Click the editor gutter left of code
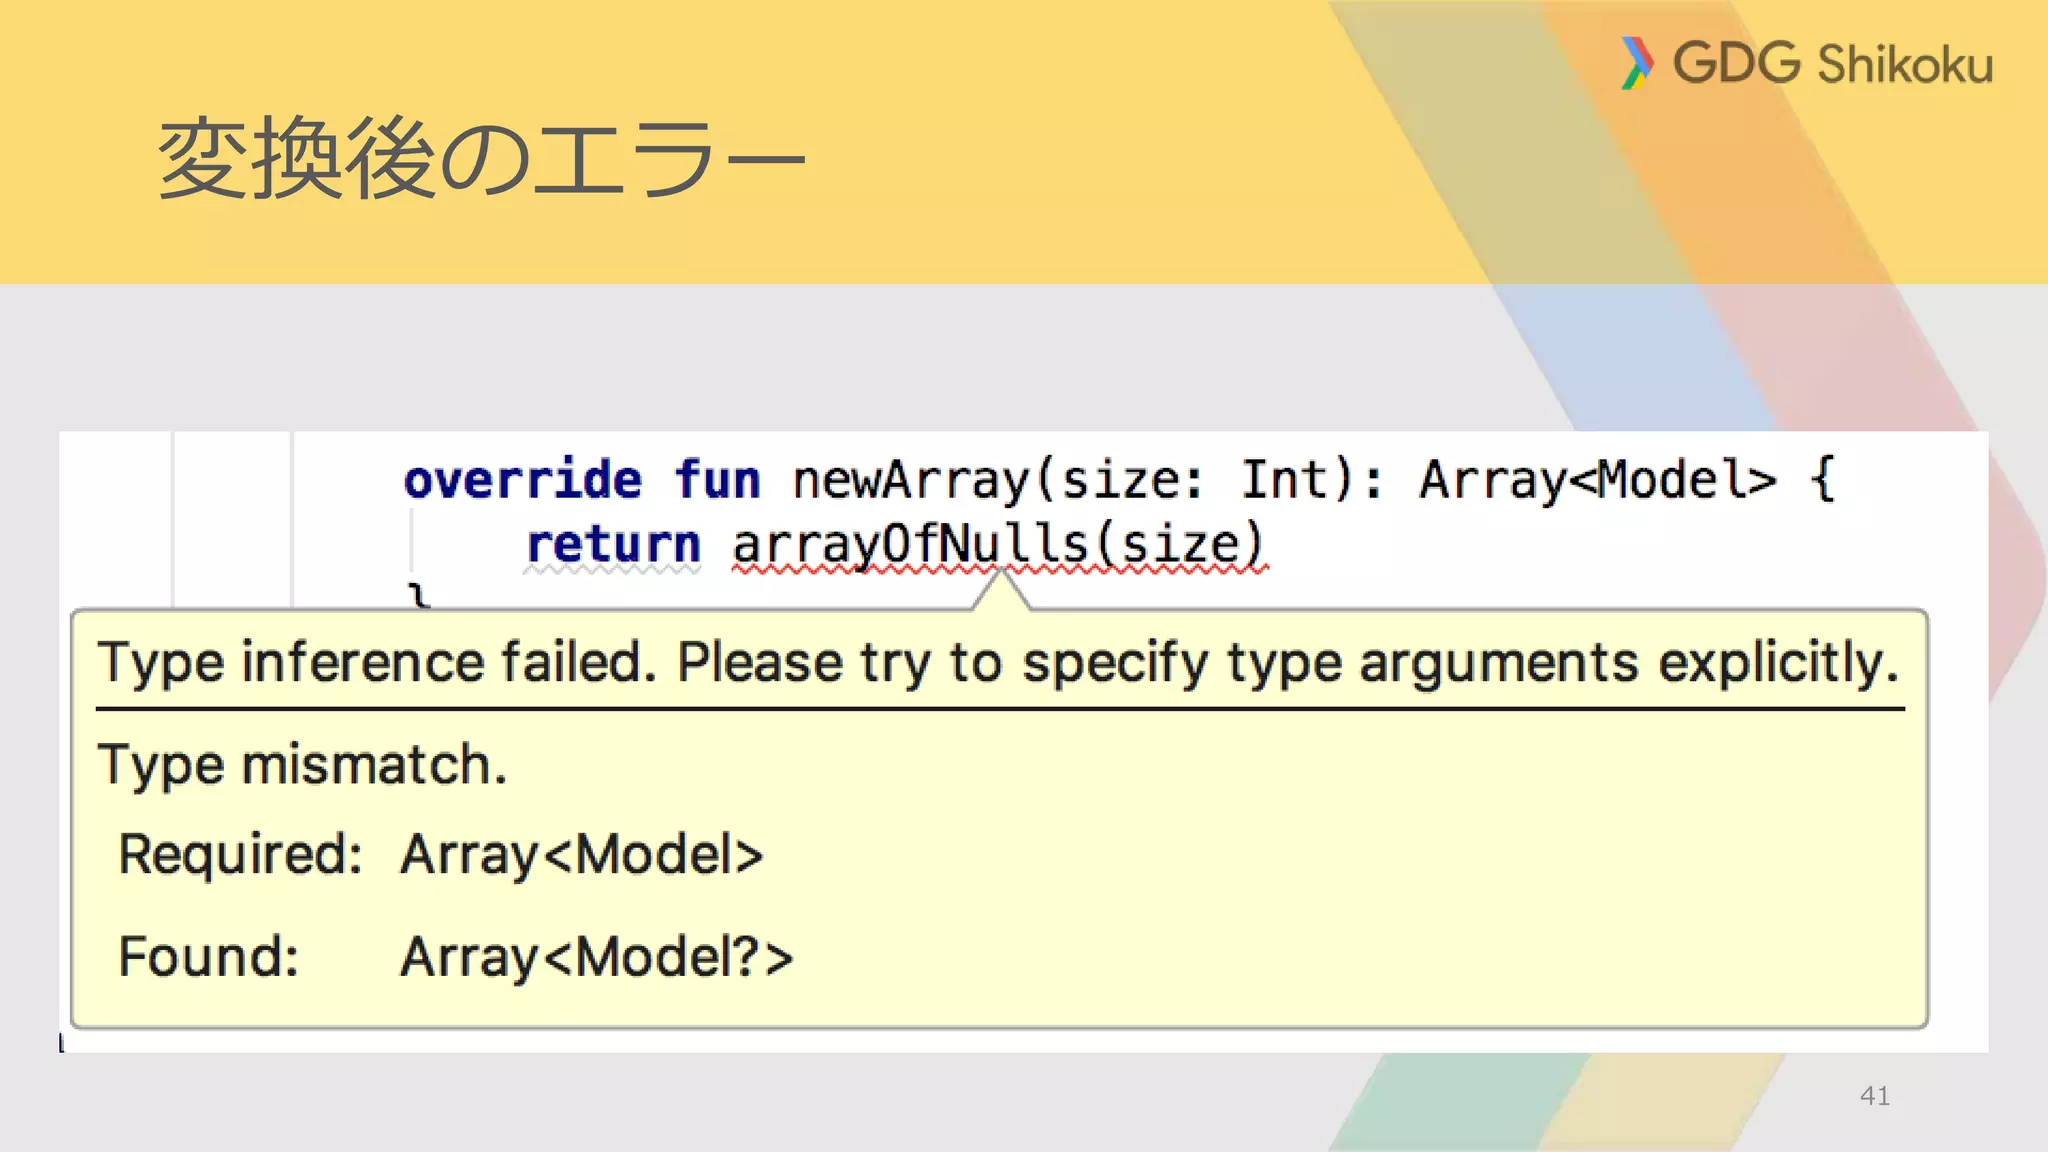The height and width of the screenshot is (1152, 2048). (232, 520)
